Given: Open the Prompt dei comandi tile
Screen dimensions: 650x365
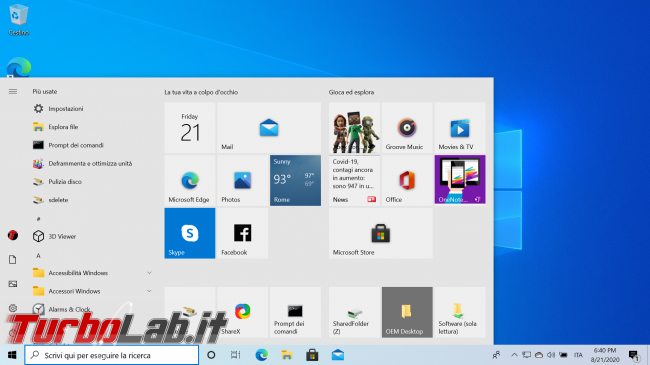Looking at the screenshot, I should click(295, 312).
